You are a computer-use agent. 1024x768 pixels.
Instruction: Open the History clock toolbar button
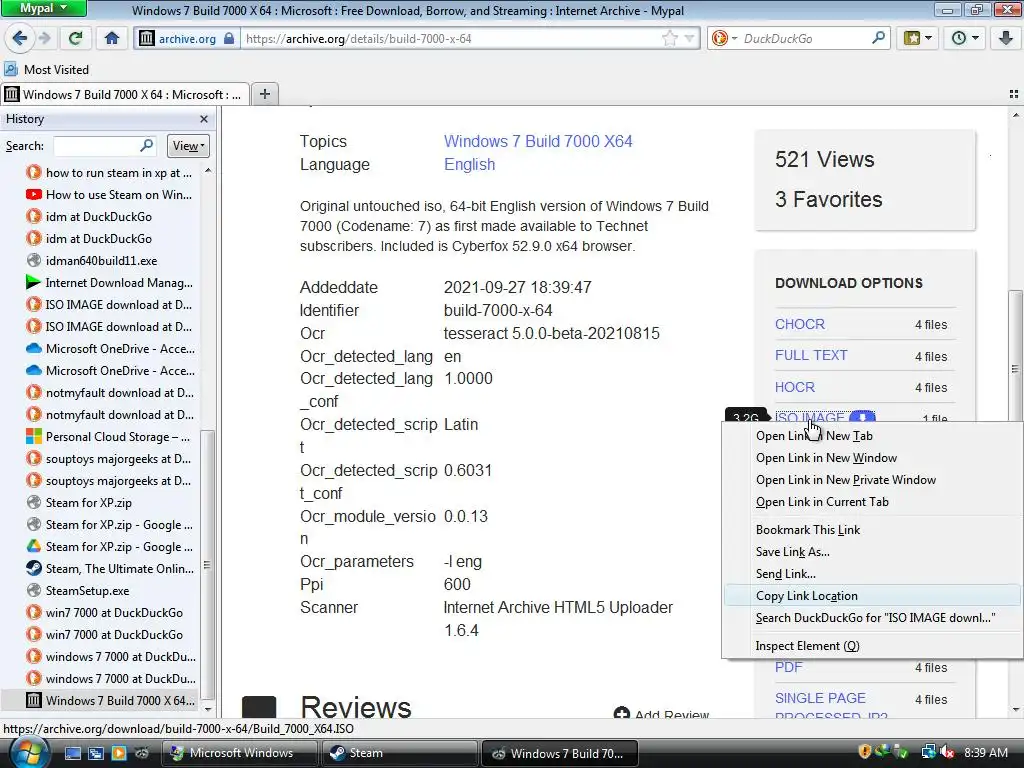coord(965,39)
